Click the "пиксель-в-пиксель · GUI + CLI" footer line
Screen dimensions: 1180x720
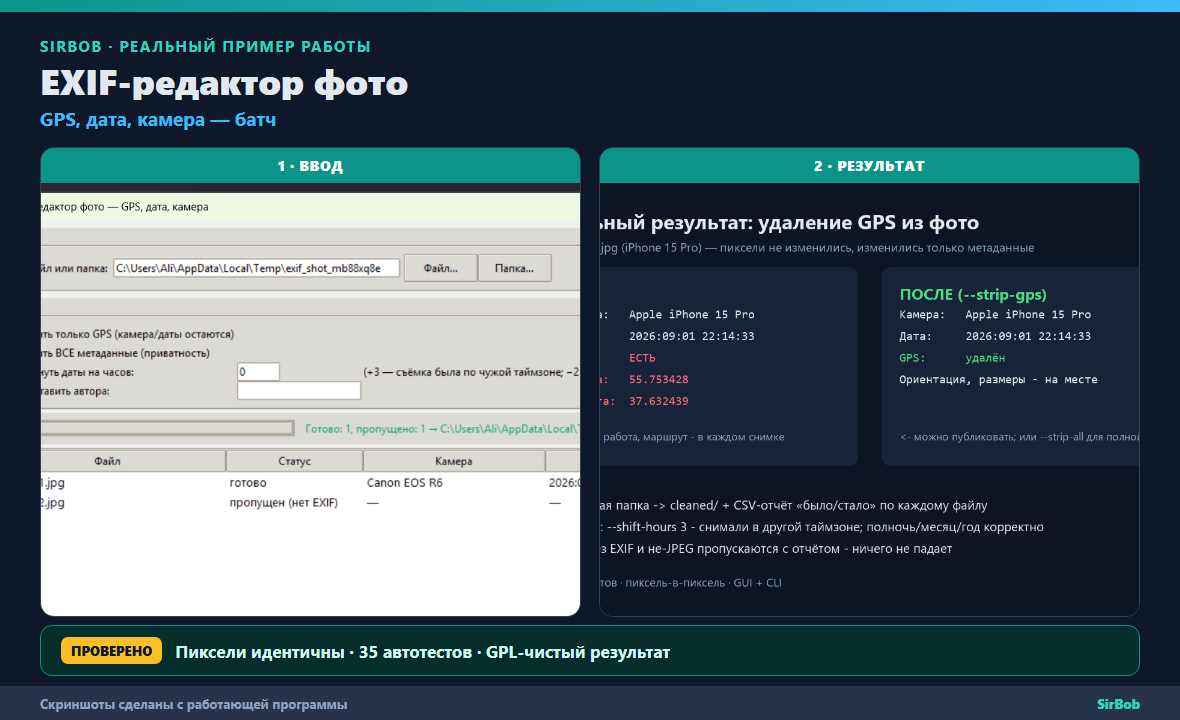click(x=691, y=583)
